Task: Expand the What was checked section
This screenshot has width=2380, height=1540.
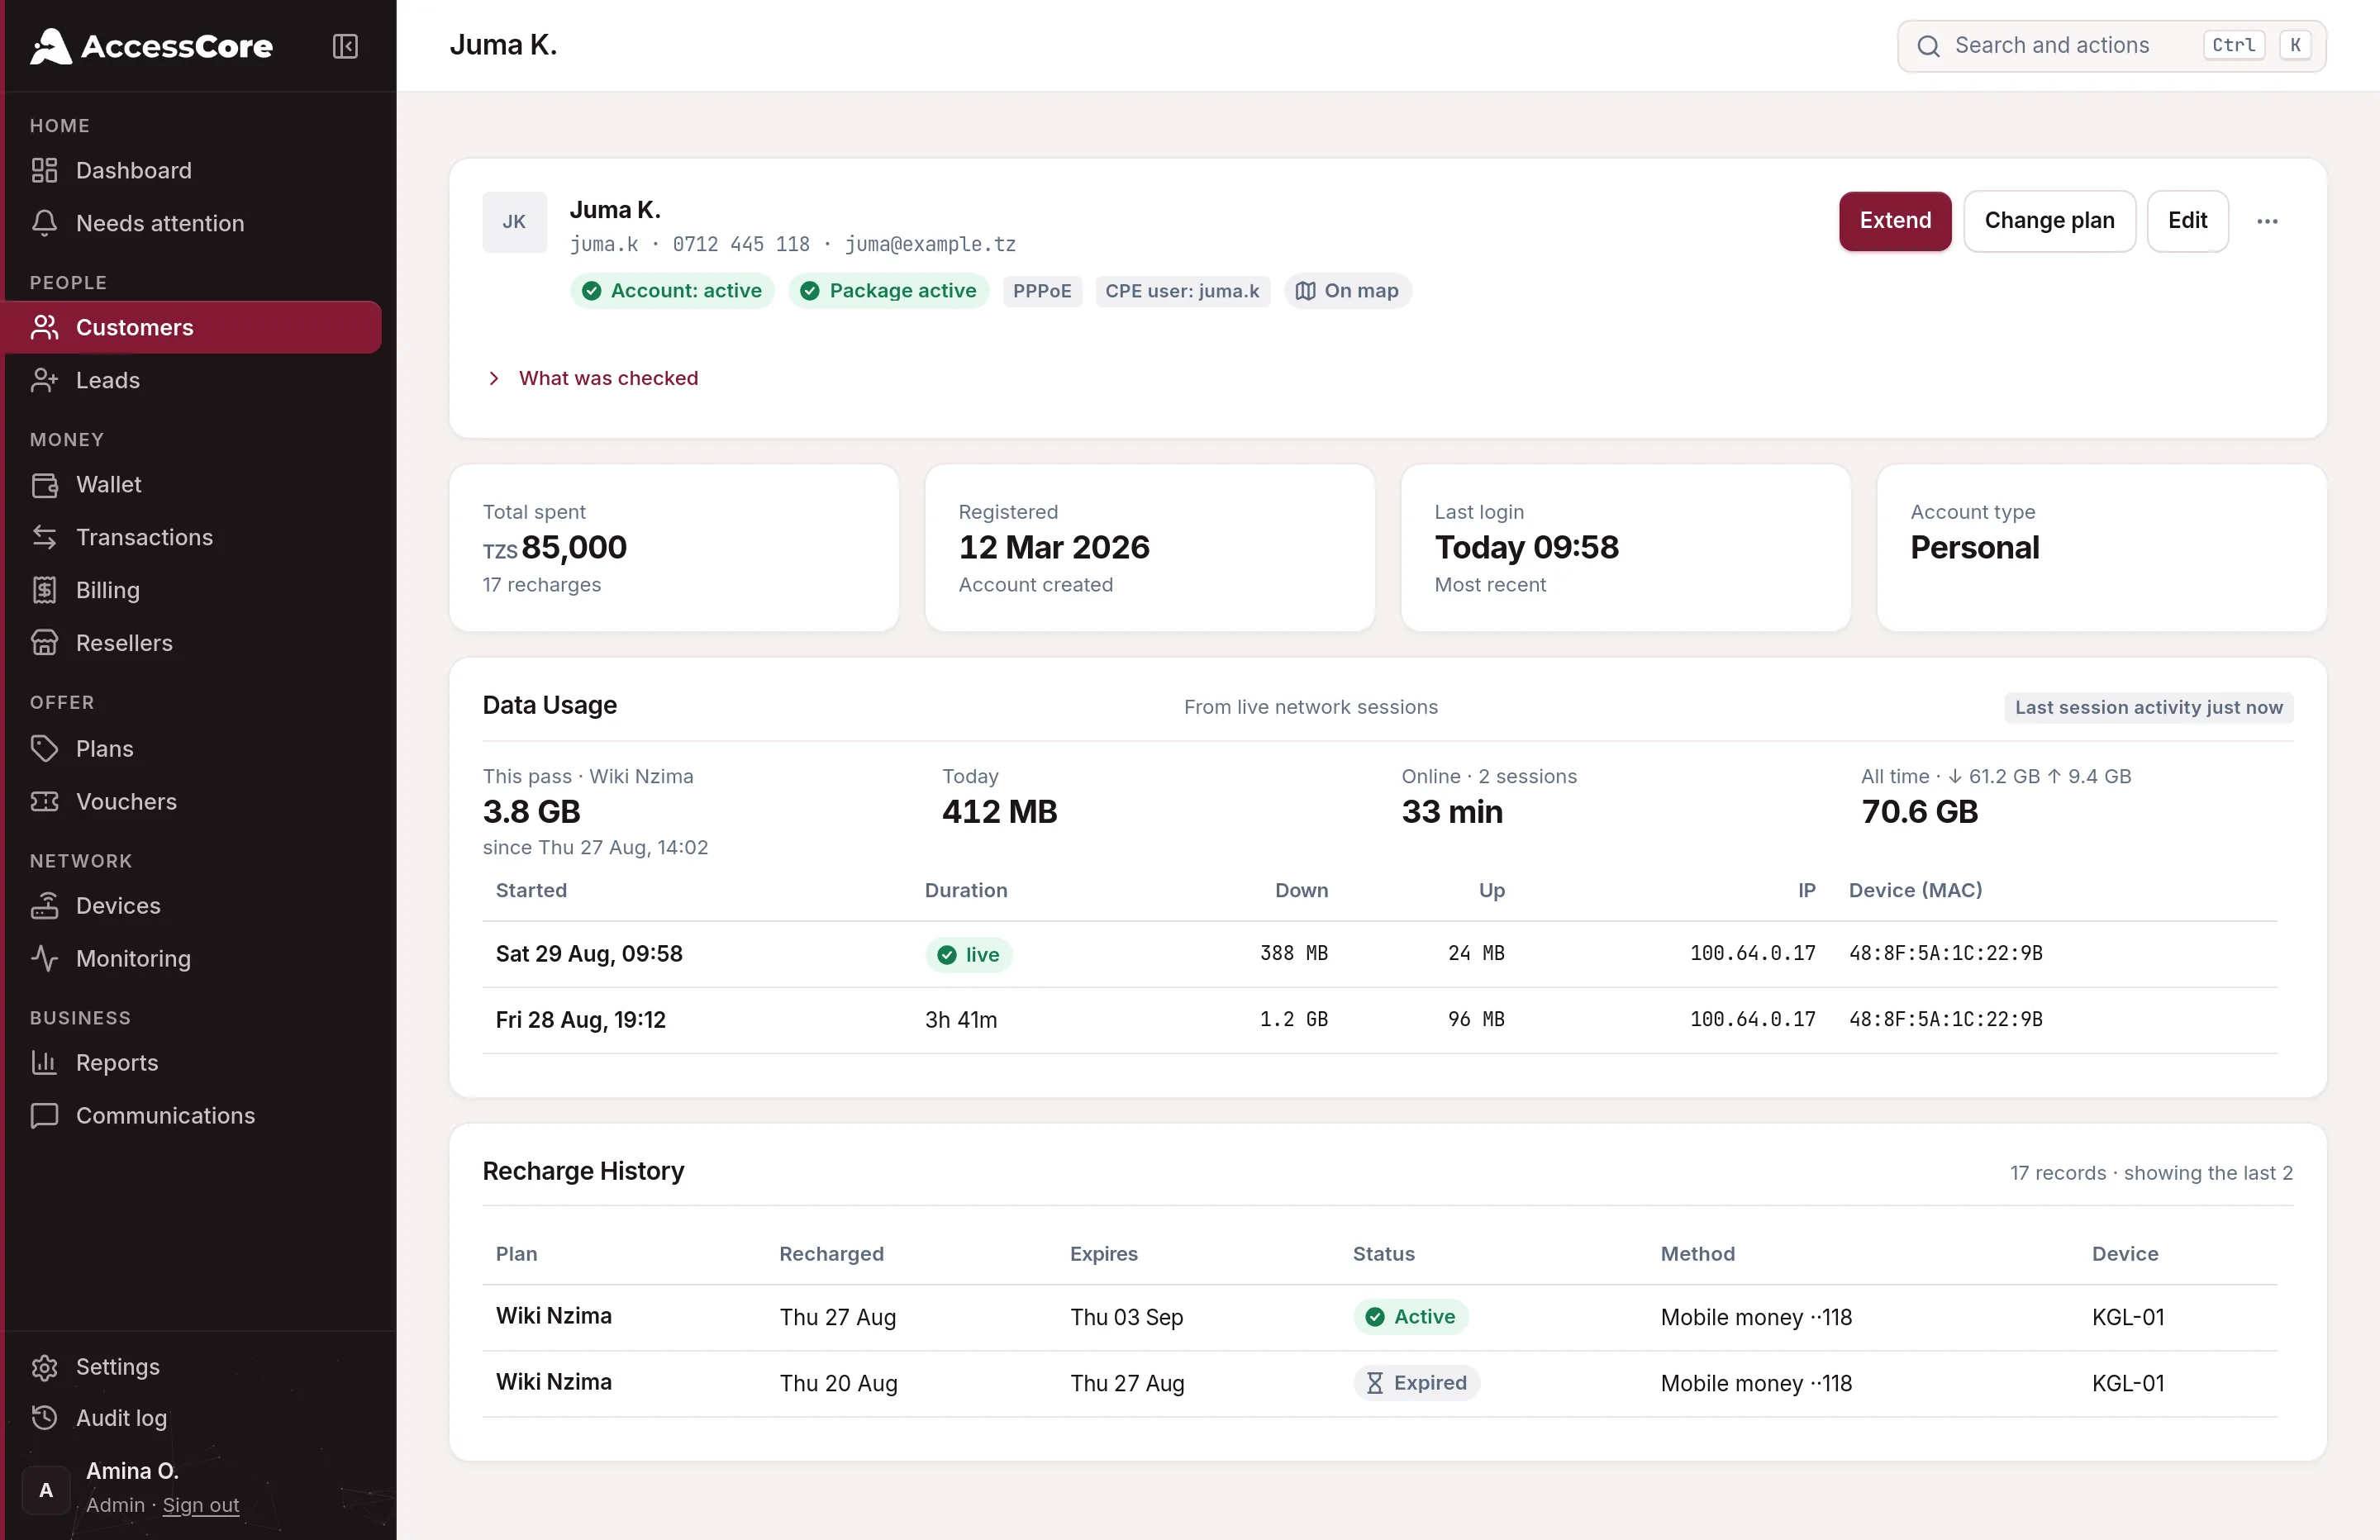Action: point(593,378)
